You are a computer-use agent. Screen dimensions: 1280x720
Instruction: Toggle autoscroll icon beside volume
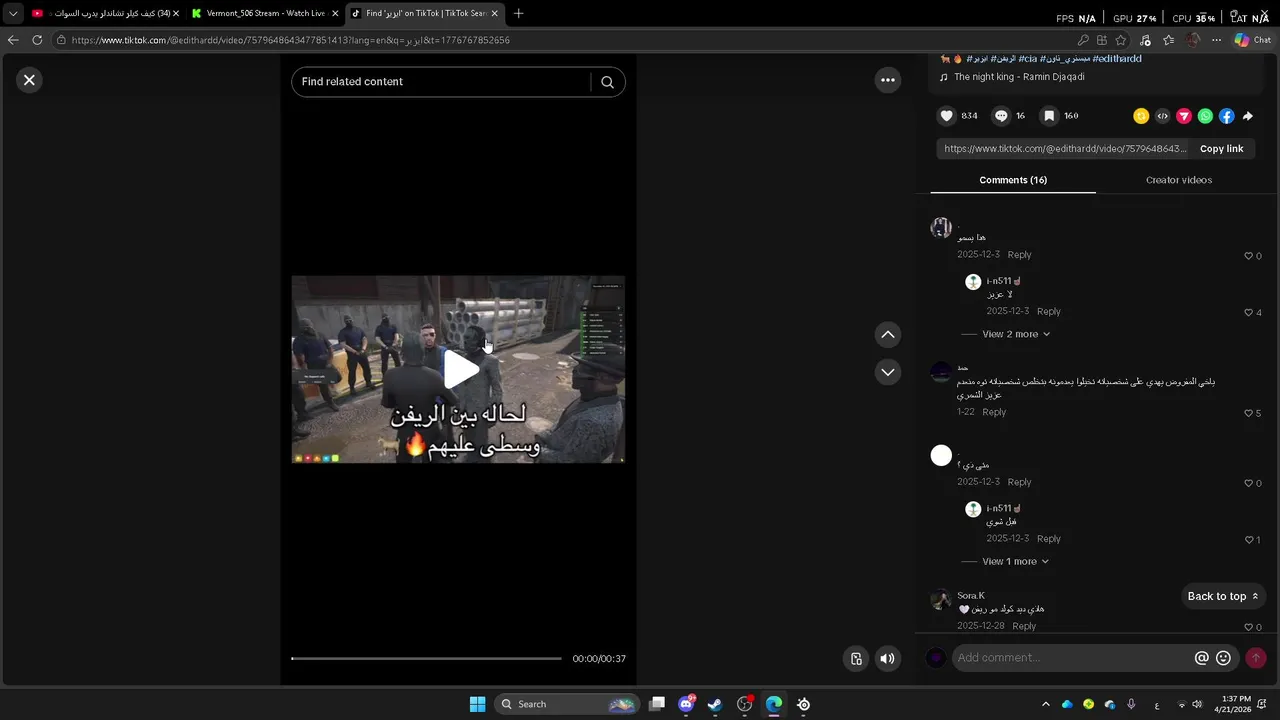856,658
